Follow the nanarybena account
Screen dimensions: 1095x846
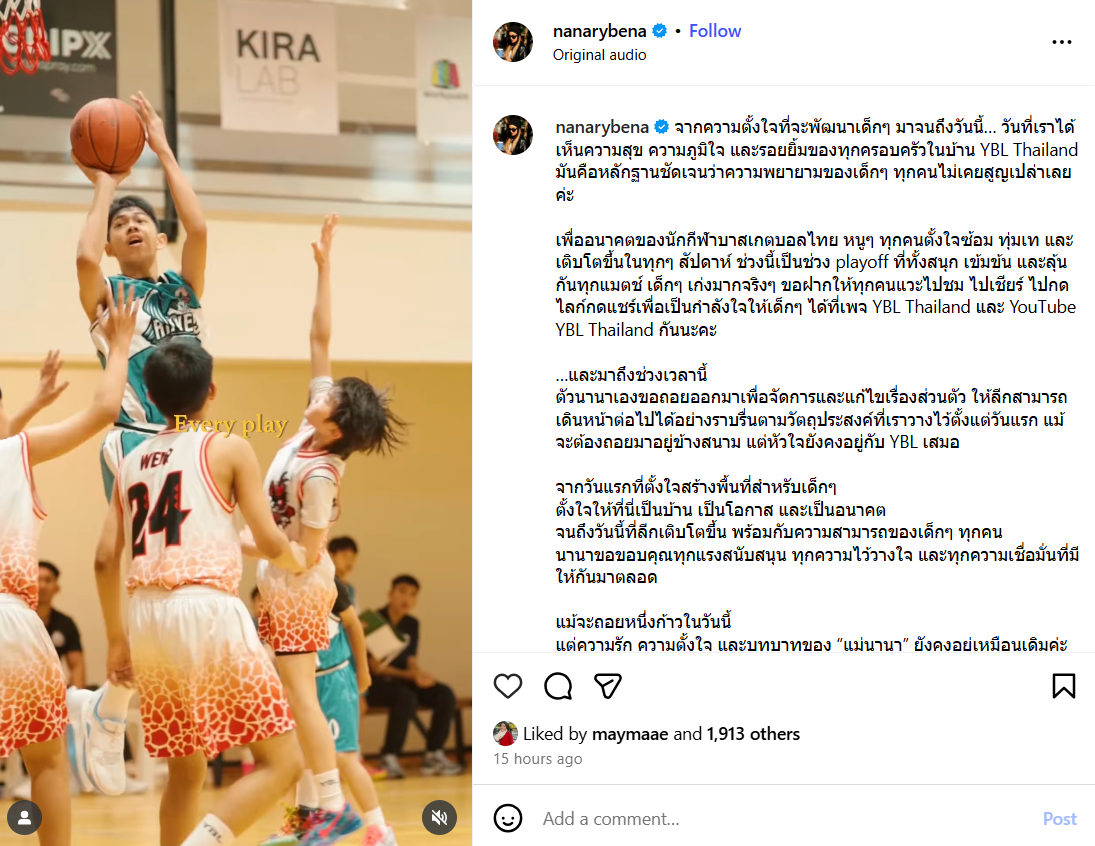(714, 31)
